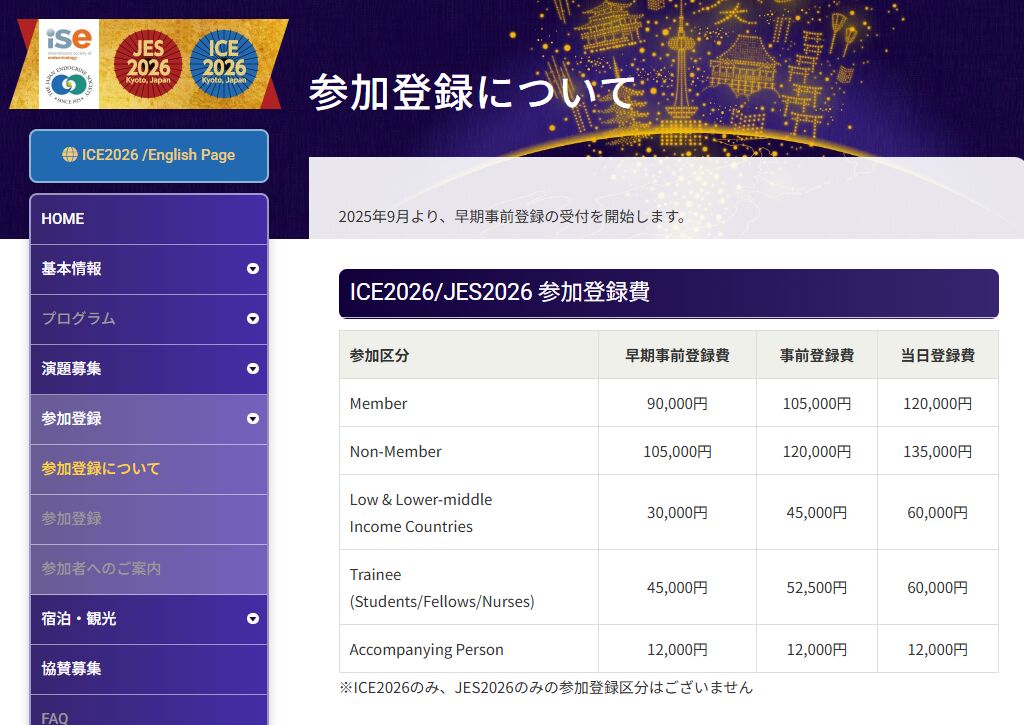
Task: Click the ISE society logo
Action: click(69, 42)
